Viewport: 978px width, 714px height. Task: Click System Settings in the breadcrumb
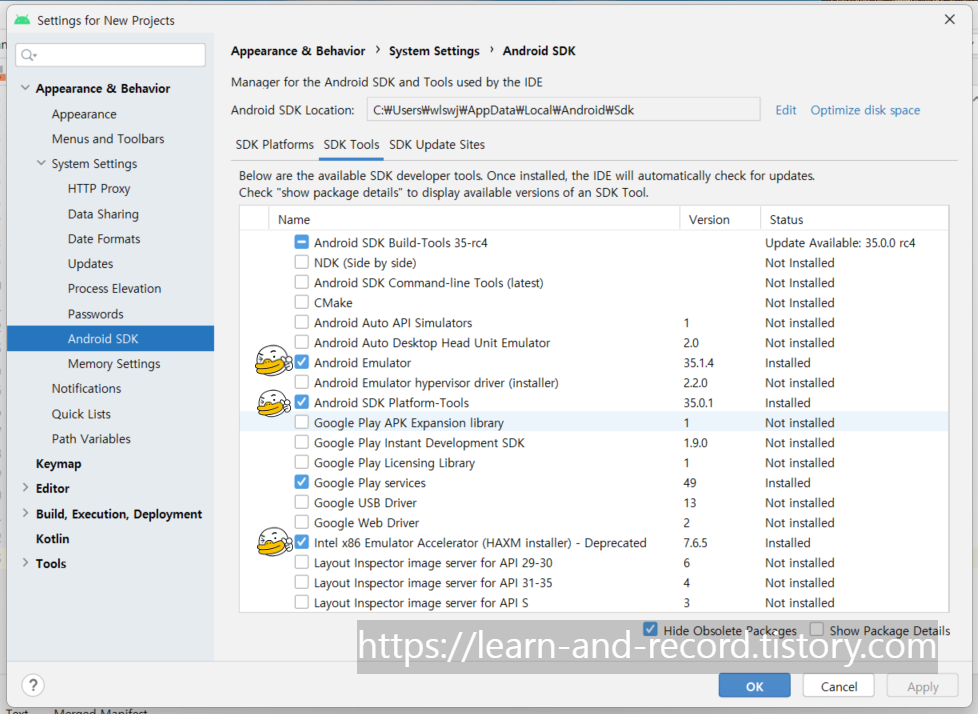434,51
